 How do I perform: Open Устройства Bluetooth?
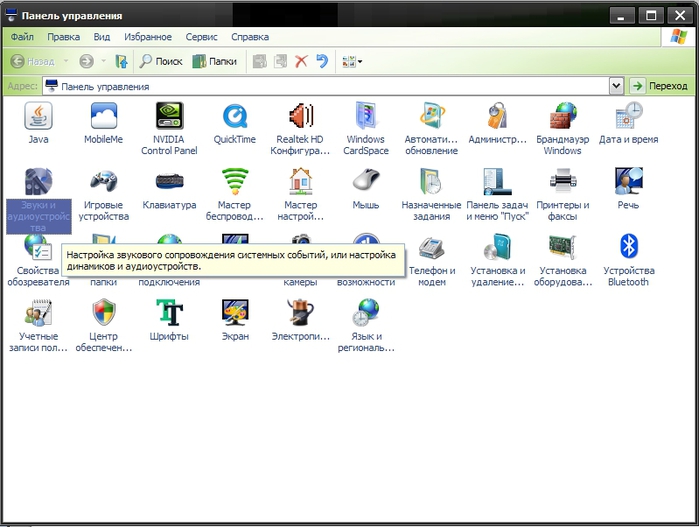(x=629, y=260)
